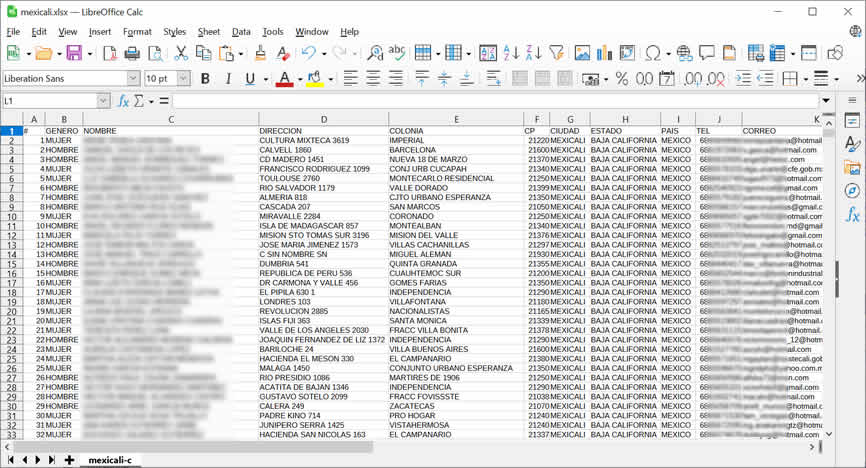This screenshot has width=866, height=468.
Task: Insert a hyperlink
Action: (684, 53)
